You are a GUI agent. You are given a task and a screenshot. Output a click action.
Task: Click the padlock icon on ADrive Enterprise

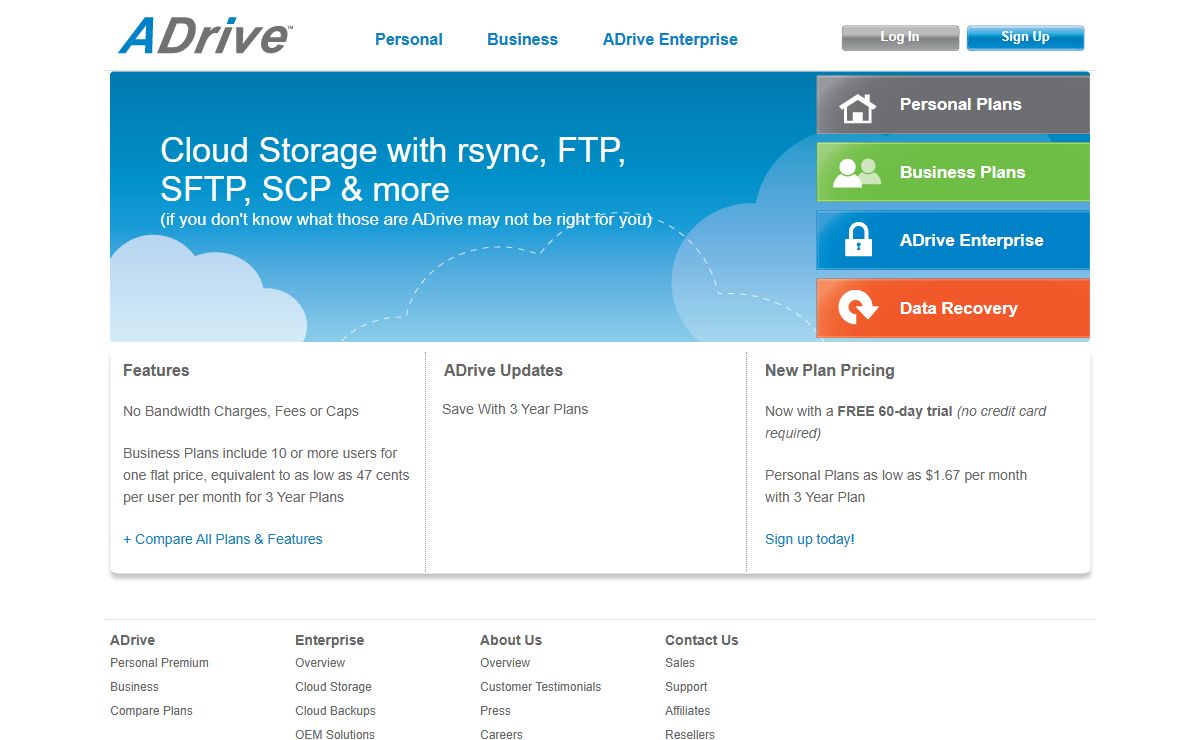coord(858,240)
